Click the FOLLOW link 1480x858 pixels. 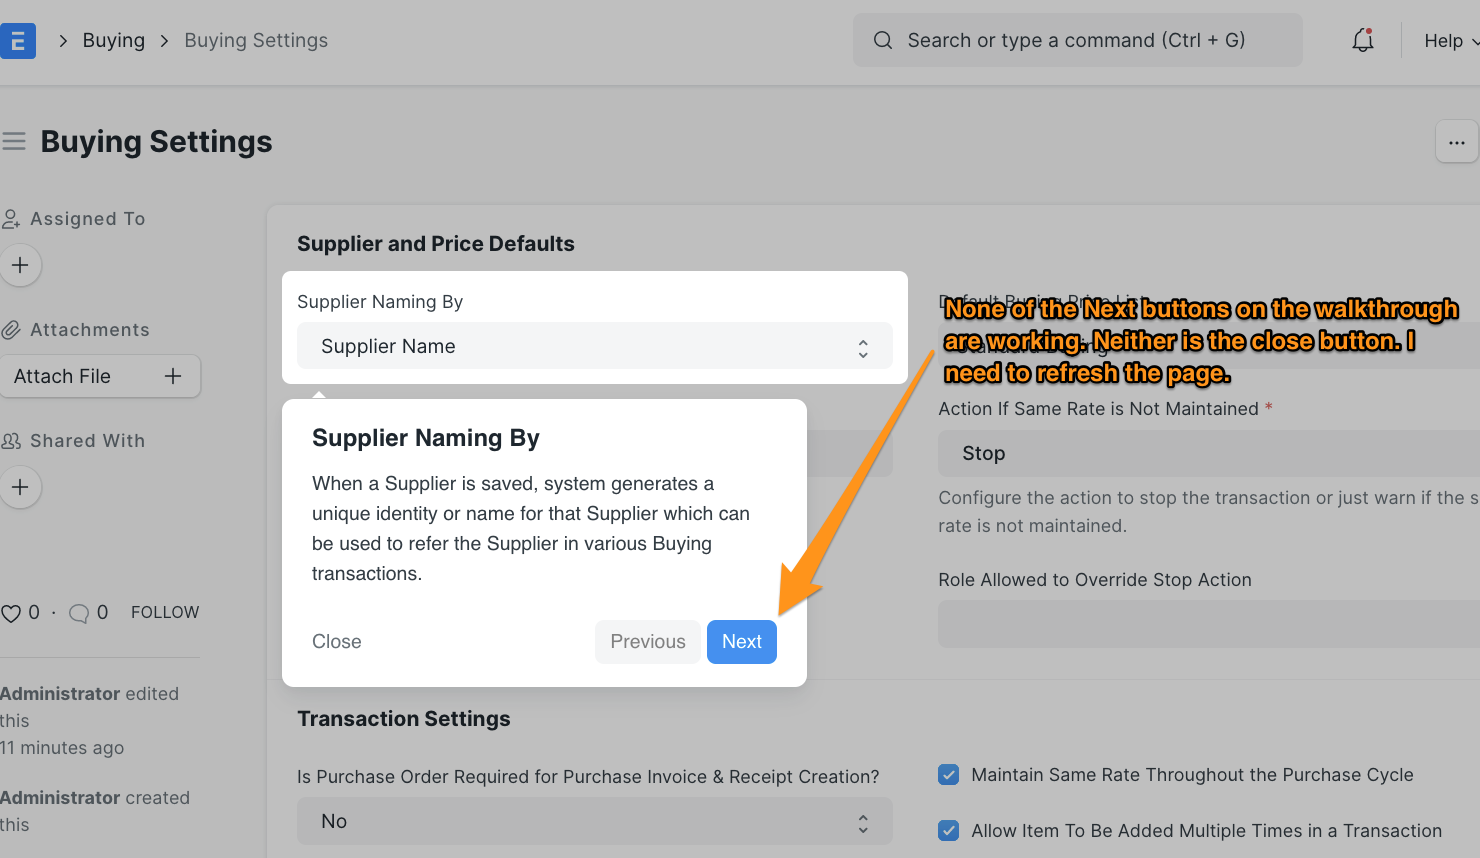click(x=165, y=612)
